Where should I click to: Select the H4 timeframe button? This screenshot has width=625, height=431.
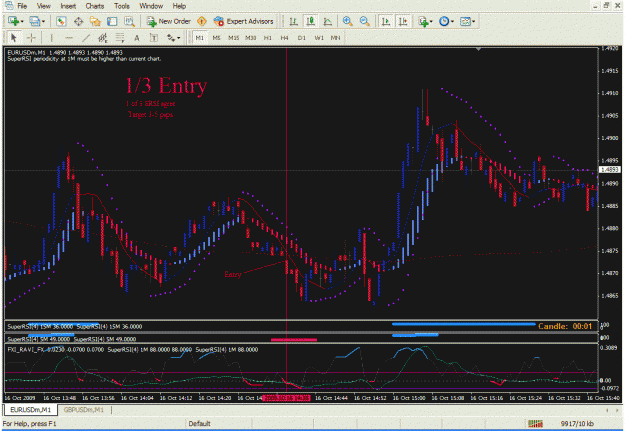pos(284,38)
